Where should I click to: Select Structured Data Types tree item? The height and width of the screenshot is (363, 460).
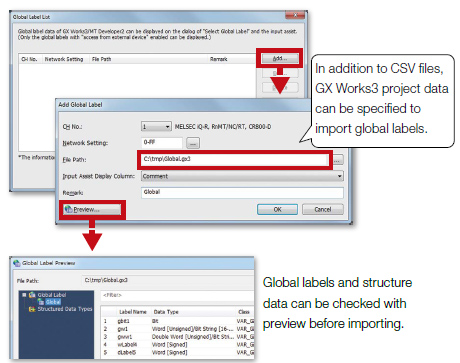pos(65,309)
